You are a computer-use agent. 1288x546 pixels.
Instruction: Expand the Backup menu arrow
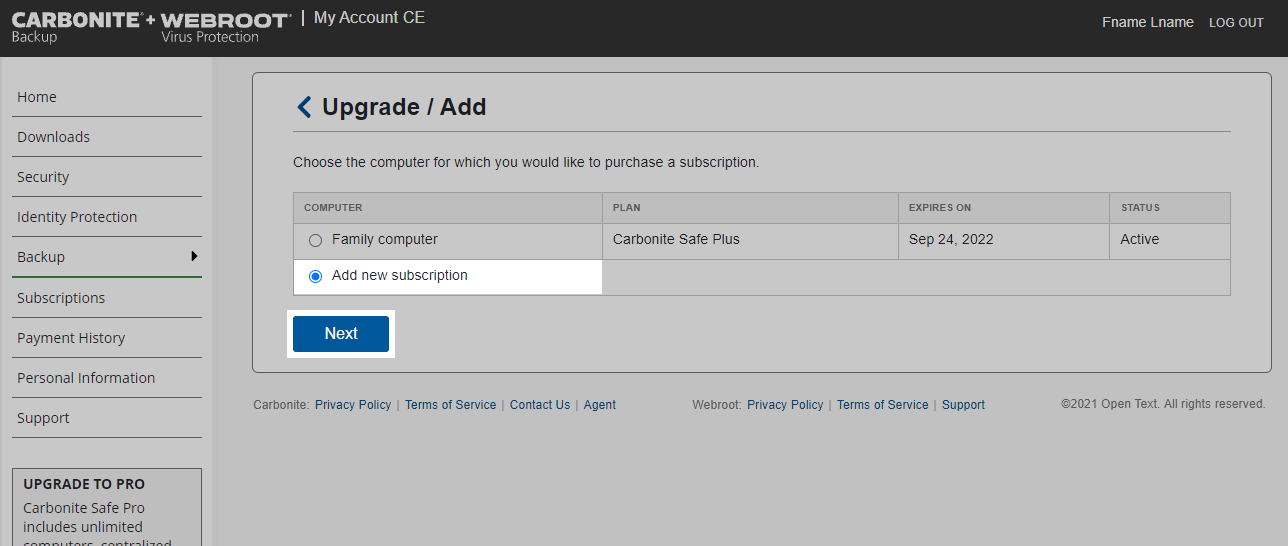(x=194, y=256)
